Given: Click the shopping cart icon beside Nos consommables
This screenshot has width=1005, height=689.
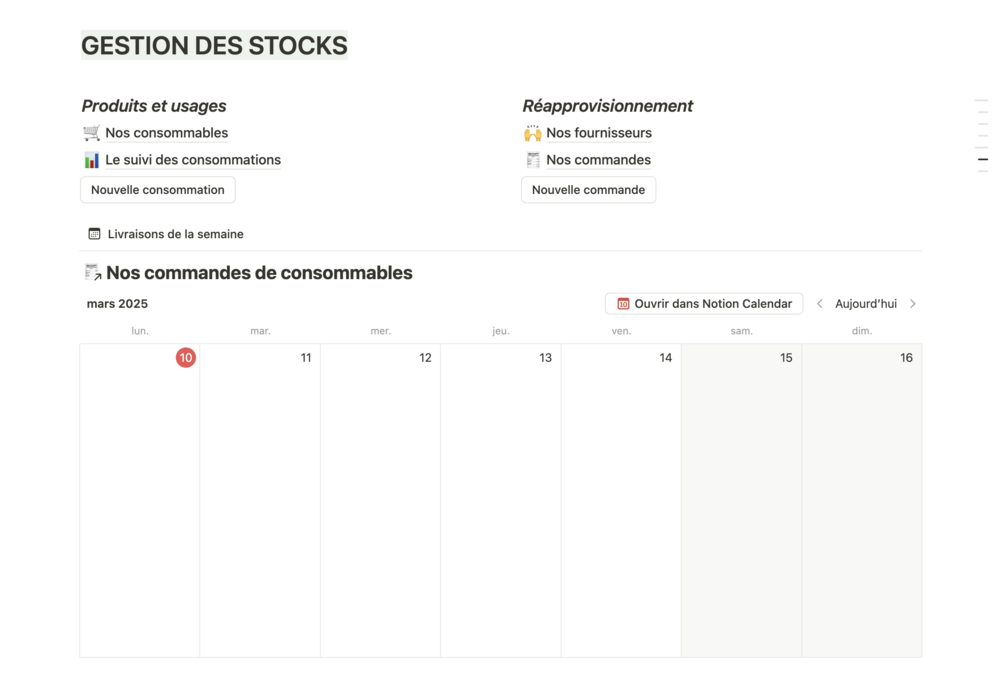Looking at the screenshot, I should click(x=91, y=133).
